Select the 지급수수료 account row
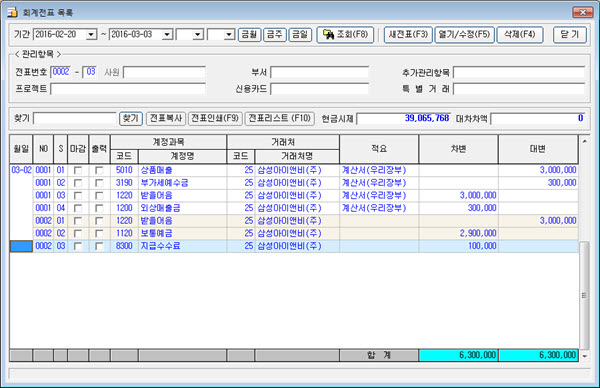Viewport: 600px width, 388px height. (294, 246)
